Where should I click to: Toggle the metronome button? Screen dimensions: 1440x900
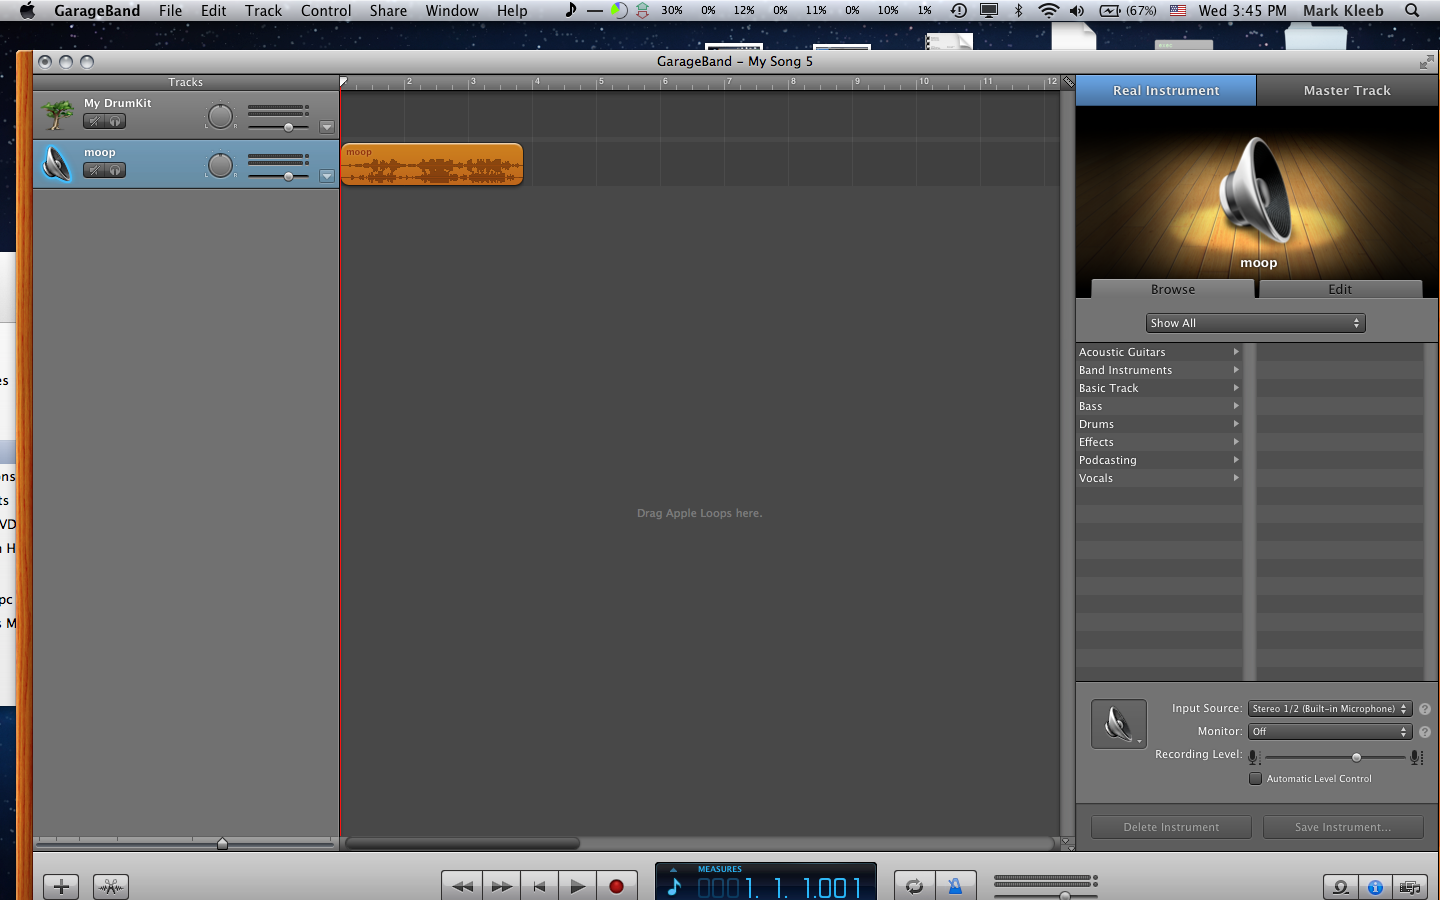coord(955,886)
